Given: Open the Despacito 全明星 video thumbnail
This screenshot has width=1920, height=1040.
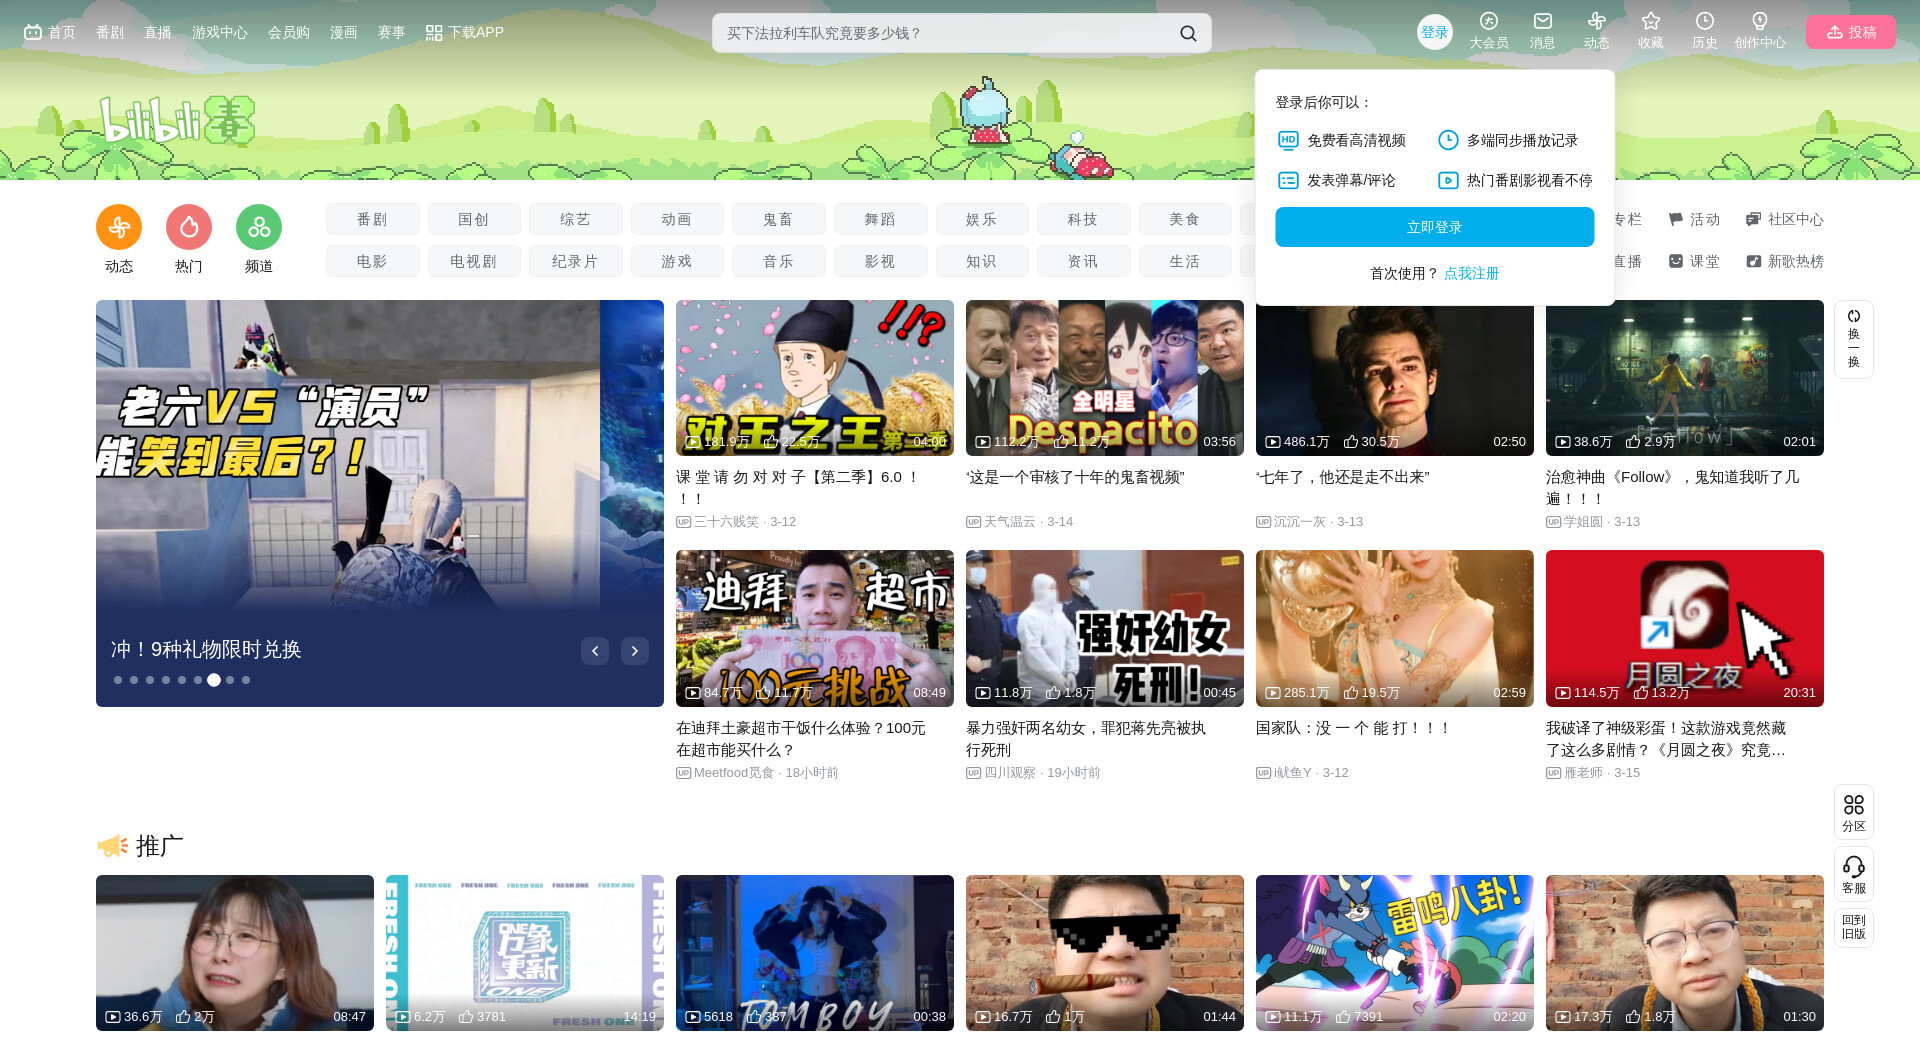Looking at the screenshot, I should pos(1105,378).
